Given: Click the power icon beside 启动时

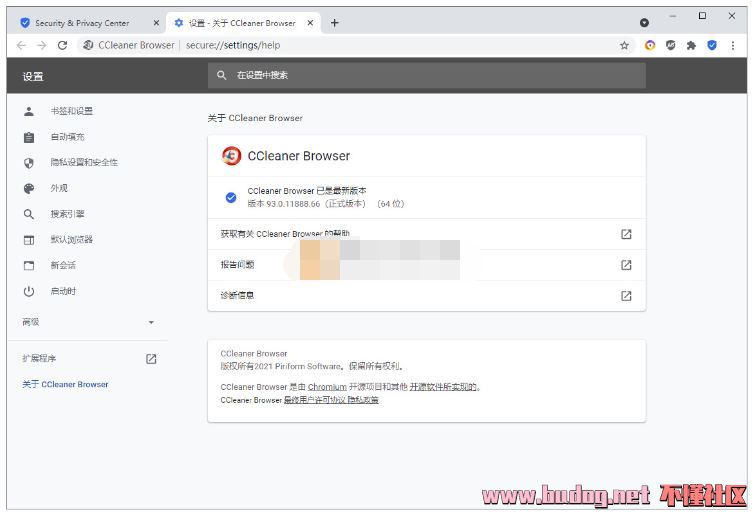Looking at the screenshot, I should click(x=29, y=291).
